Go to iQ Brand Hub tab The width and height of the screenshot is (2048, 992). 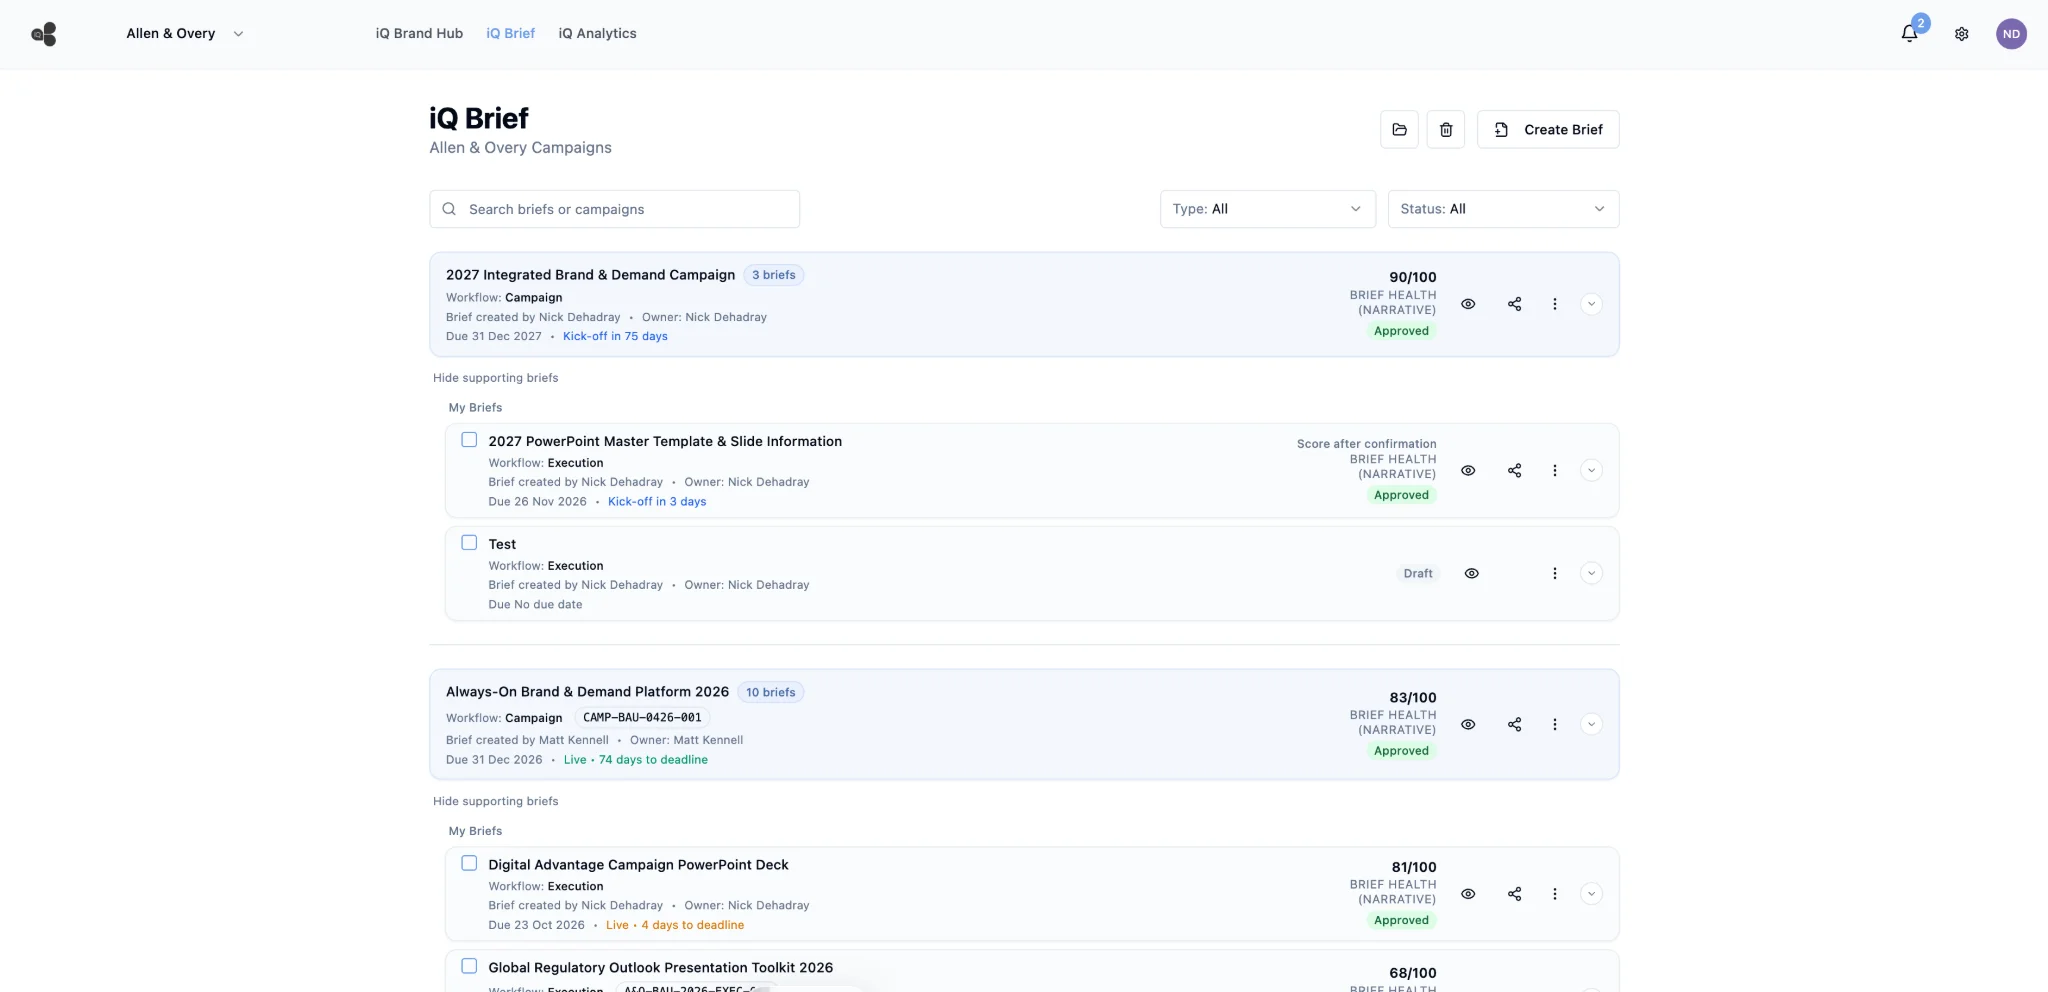coord(419,33)
